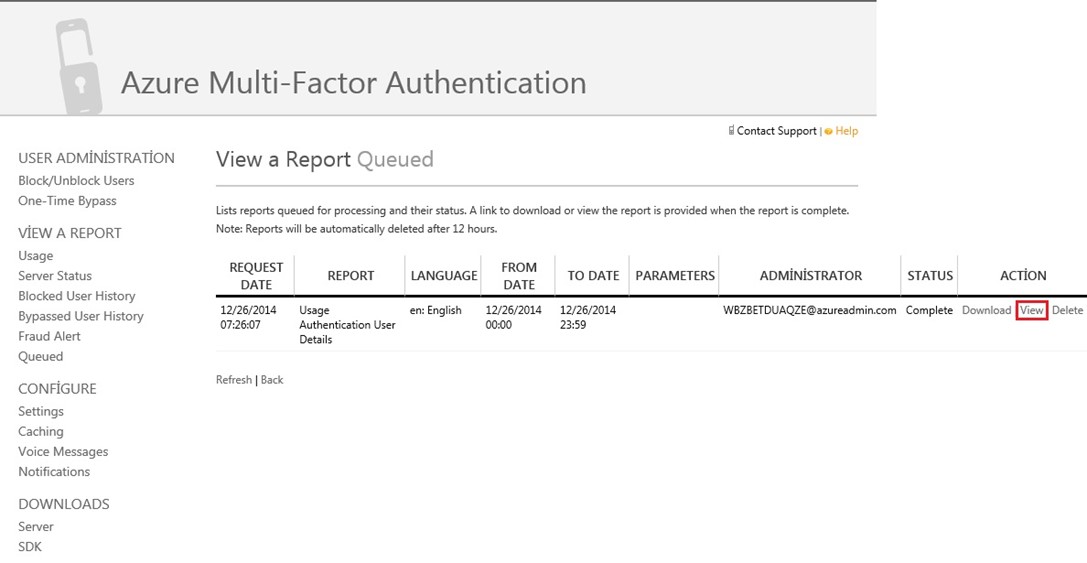The height and width of the screenshot is (563, 1087).
Task: Click the Azure Multi-Factor Authentication title
Action: pyautogui.click(x=354, y=83)
